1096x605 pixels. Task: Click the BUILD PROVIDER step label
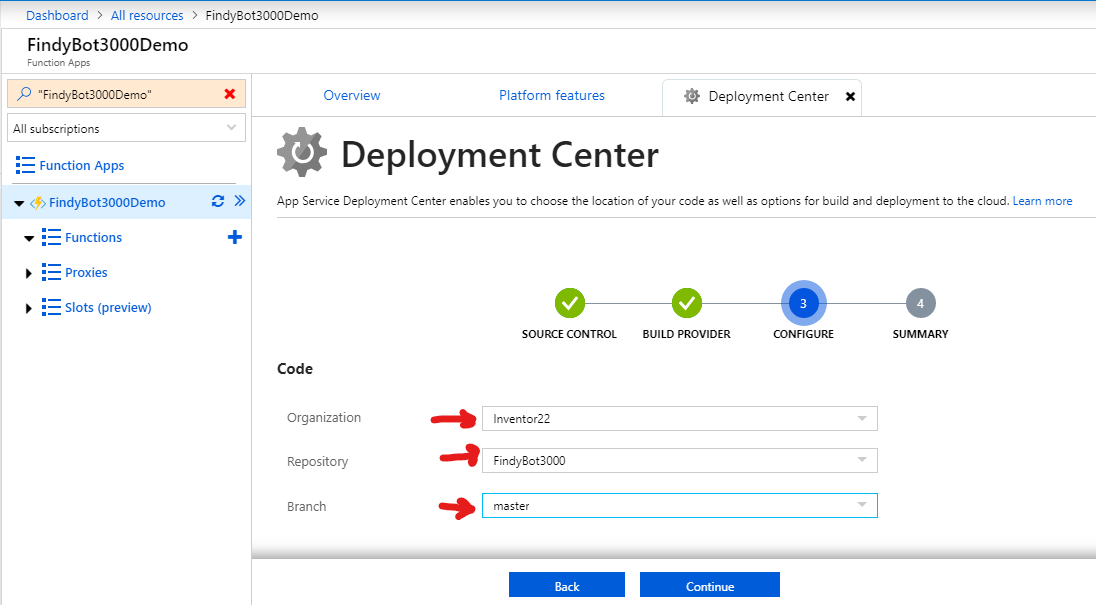(686, 334)
